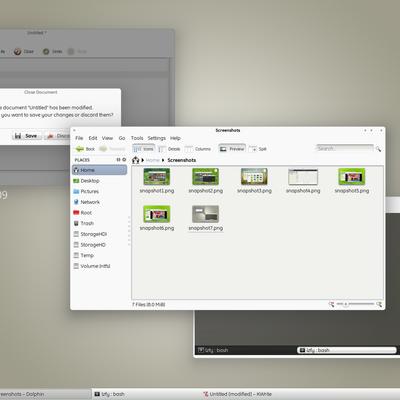Select Network in the Places panel
This screenshot has width=400, height=400.
pos(99,202)
